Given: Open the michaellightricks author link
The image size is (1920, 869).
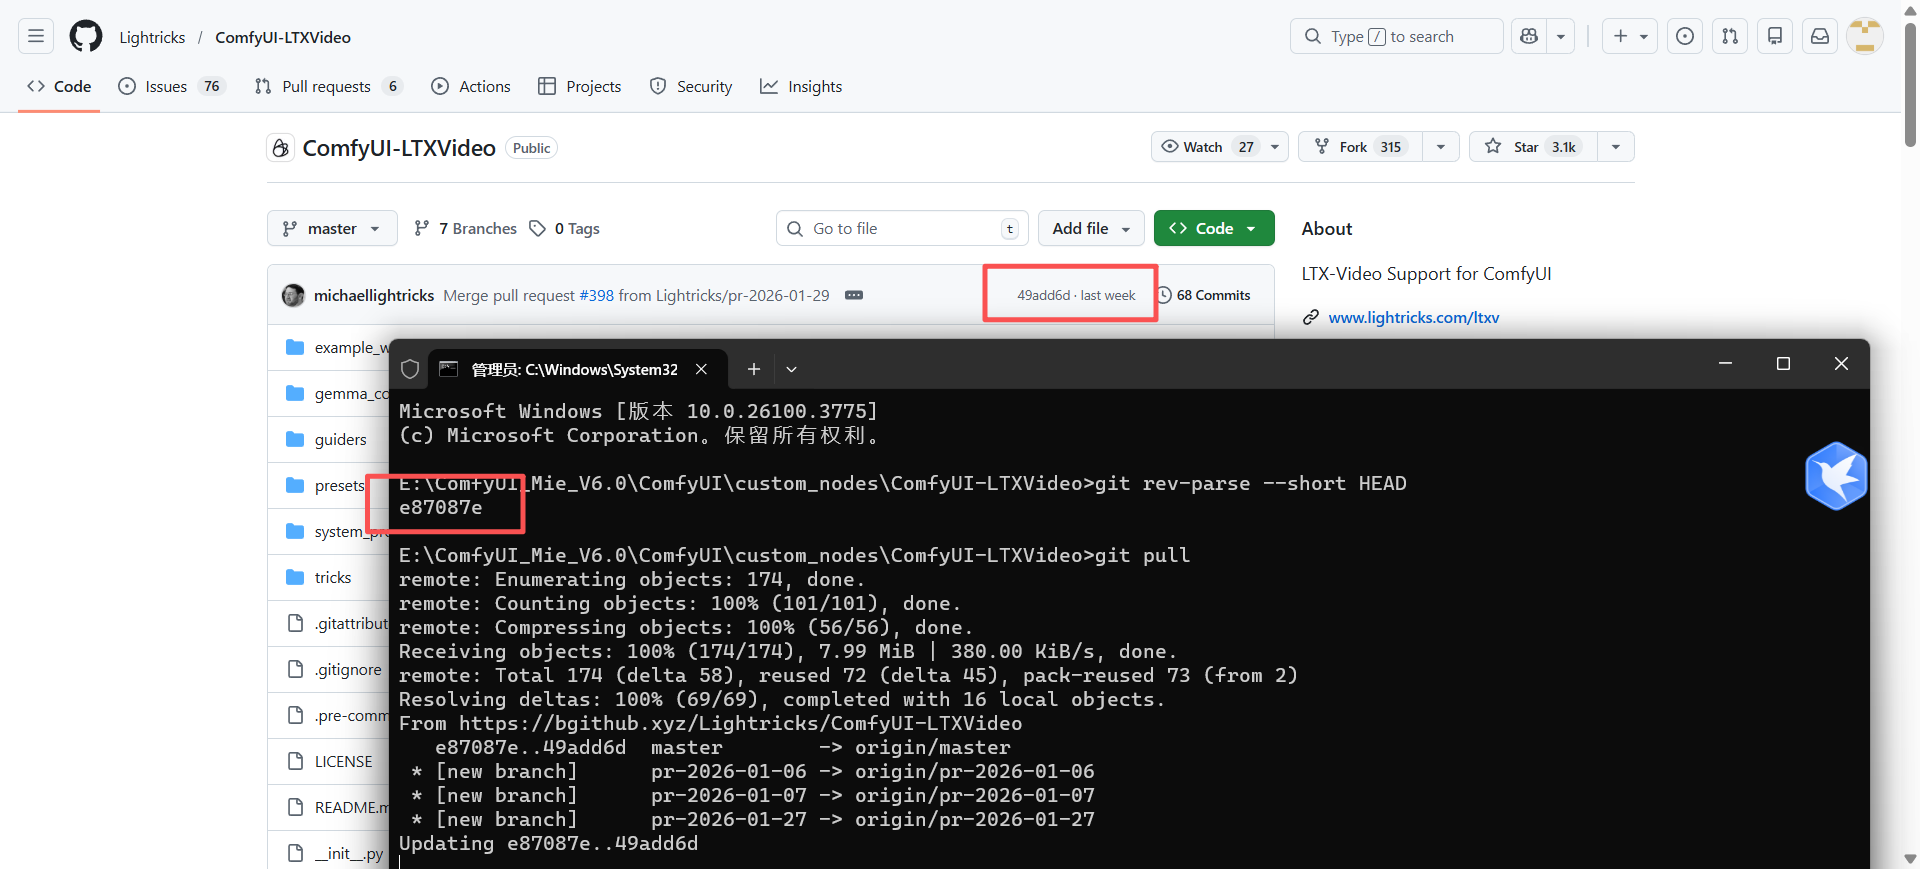Looking at the screenshot, I should coord(374,295).
